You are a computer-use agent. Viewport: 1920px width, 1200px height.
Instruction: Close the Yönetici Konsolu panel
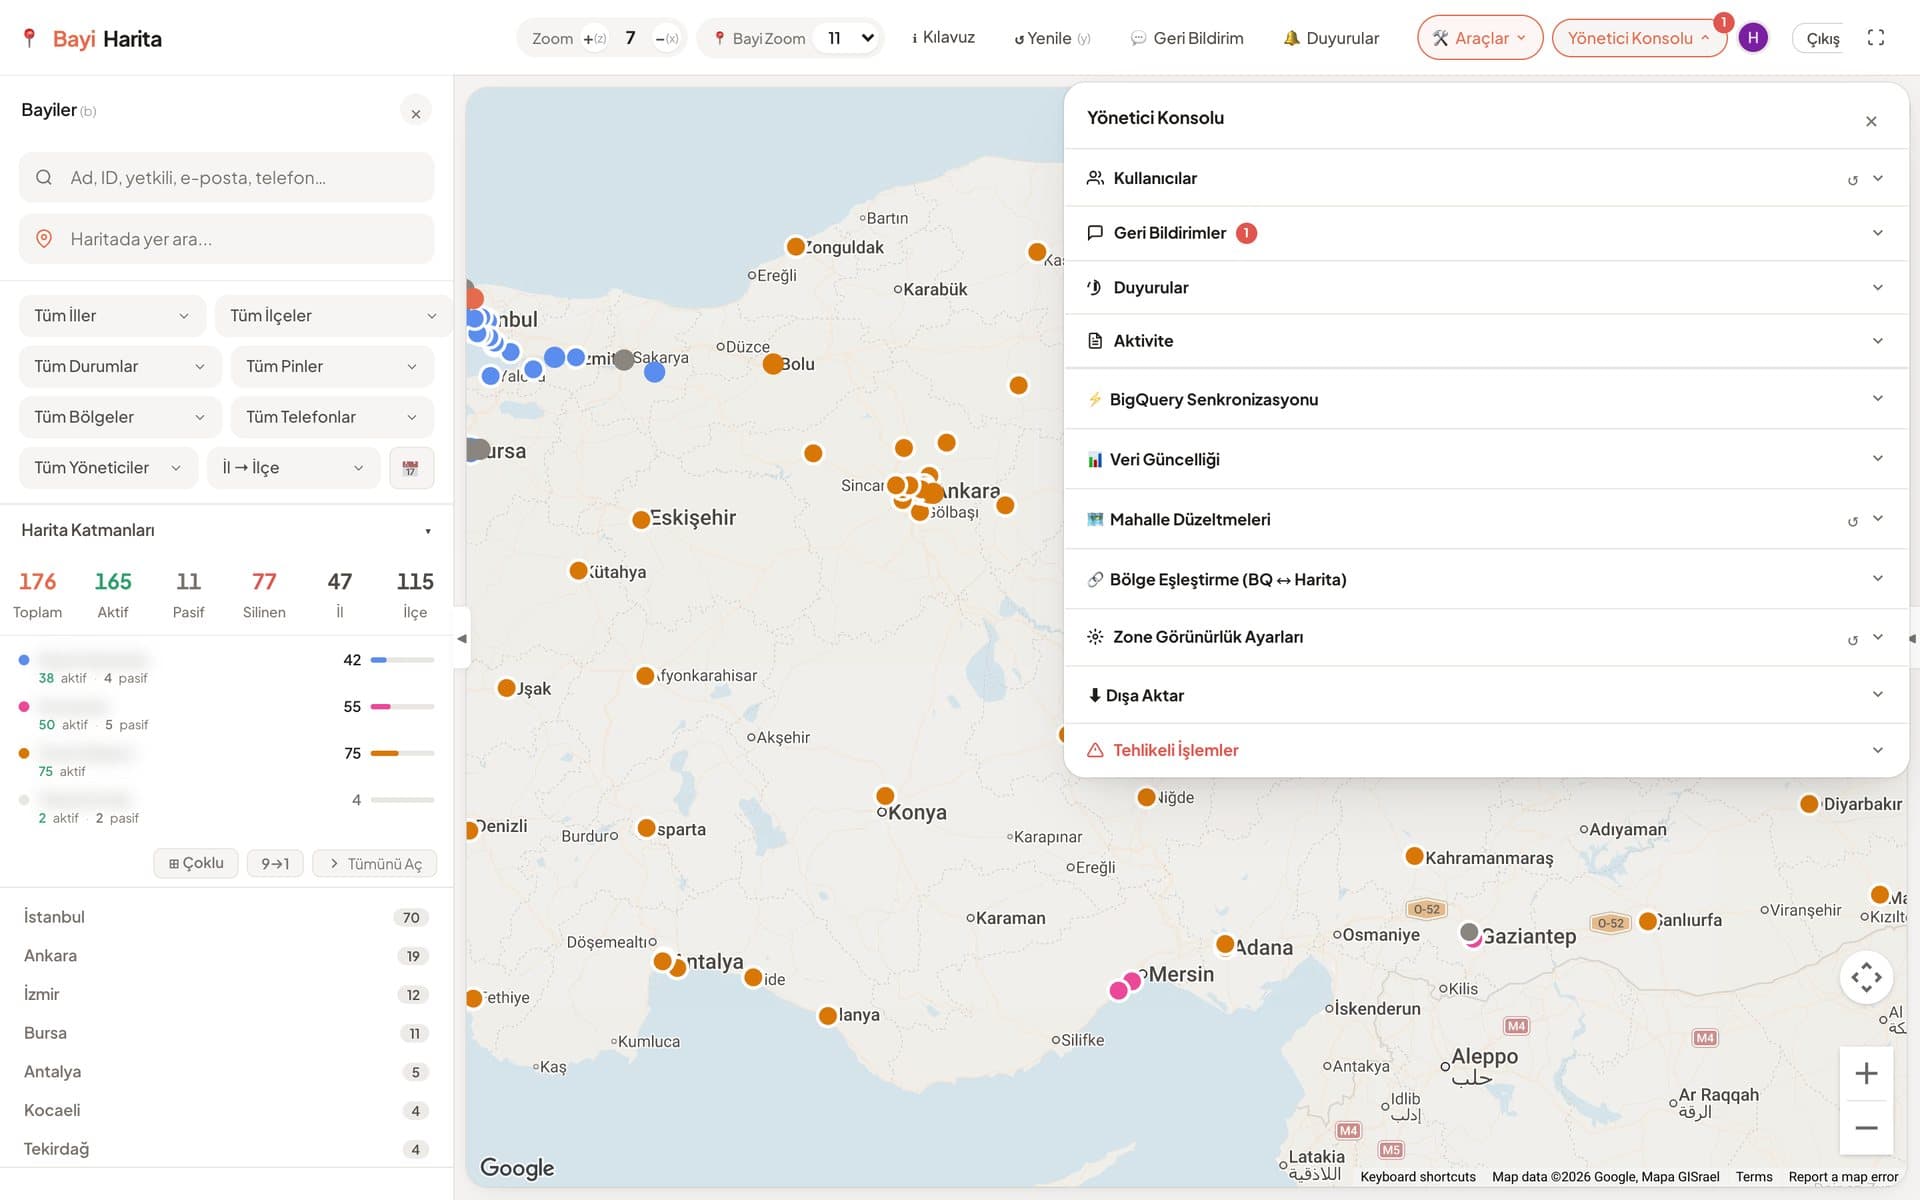(x=1871, y=121)
